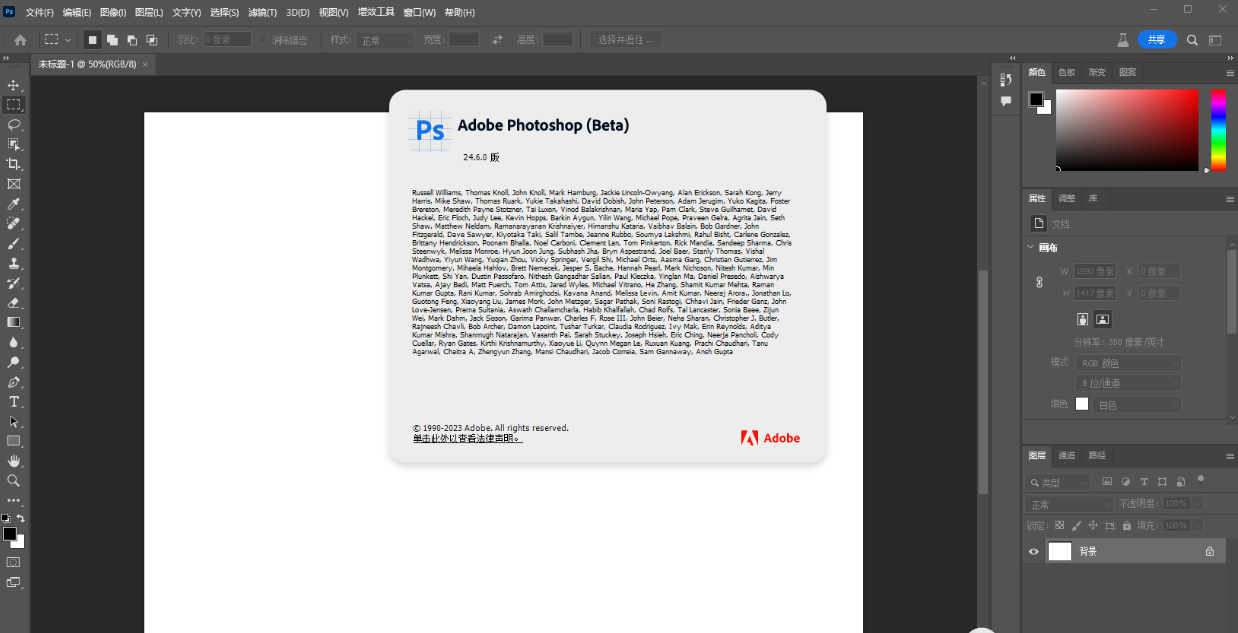This screenshot has width=1238, height=633.
Task: Select the Eyedropper tool
Action: tap(14, 203)
